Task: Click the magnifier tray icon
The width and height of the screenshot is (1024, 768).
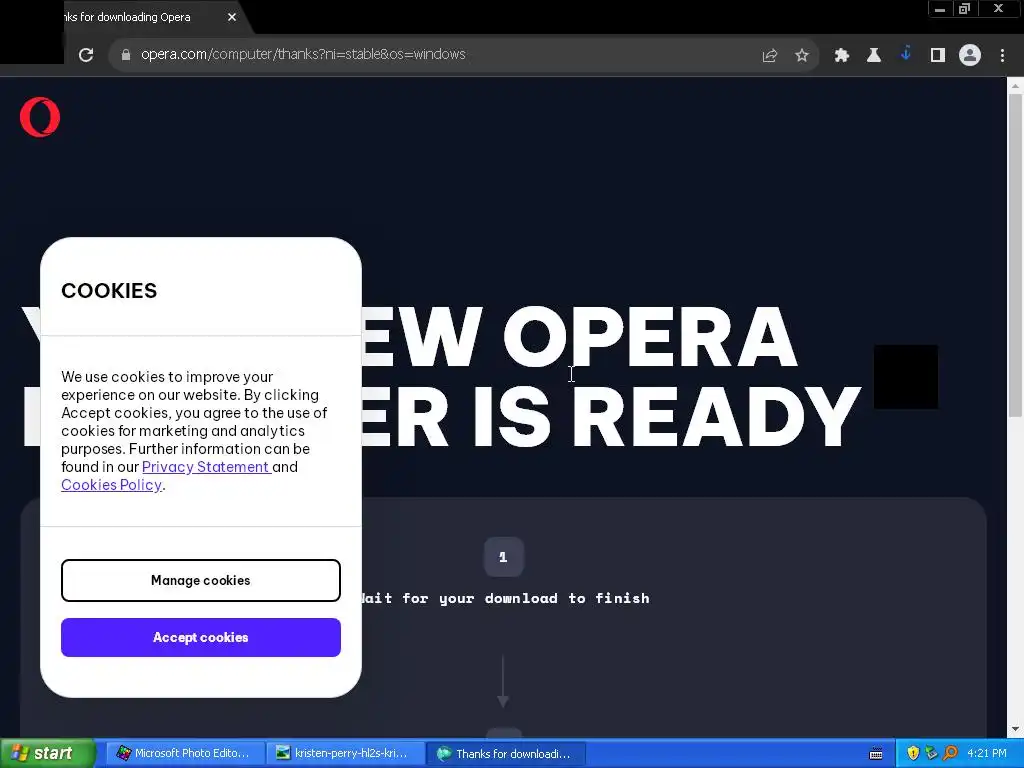Action: [x=950, y=754]
